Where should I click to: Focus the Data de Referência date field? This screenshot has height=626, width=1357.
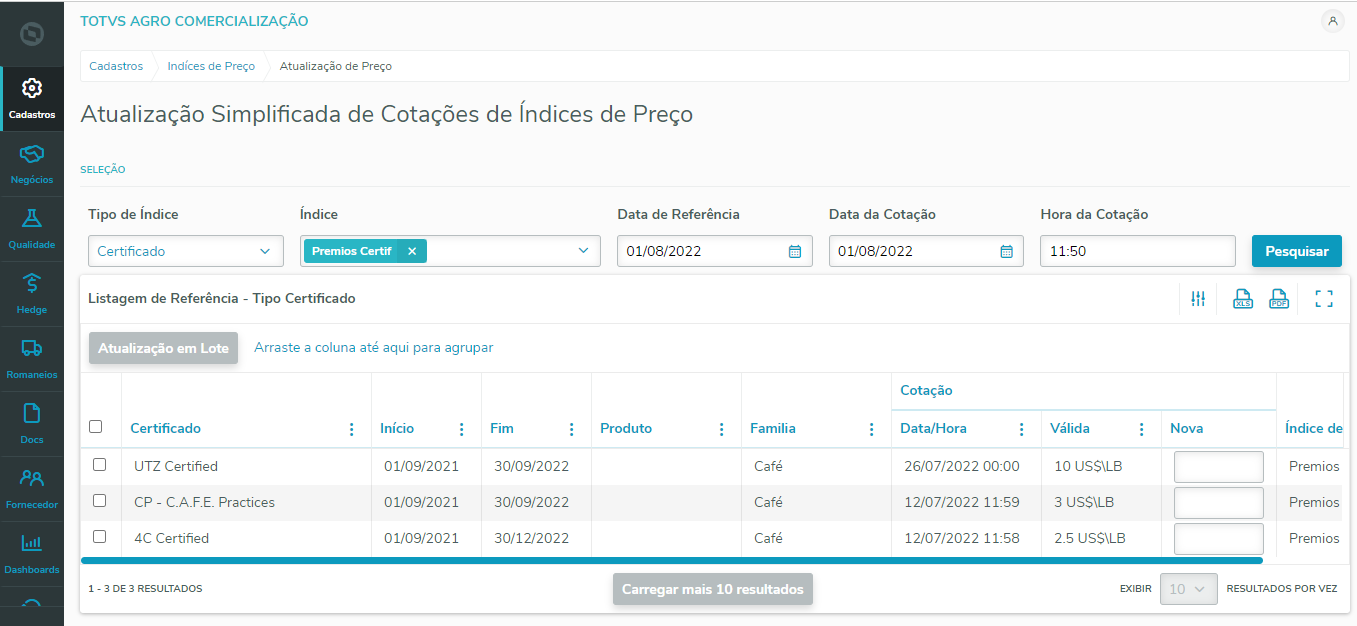(715, 251)
